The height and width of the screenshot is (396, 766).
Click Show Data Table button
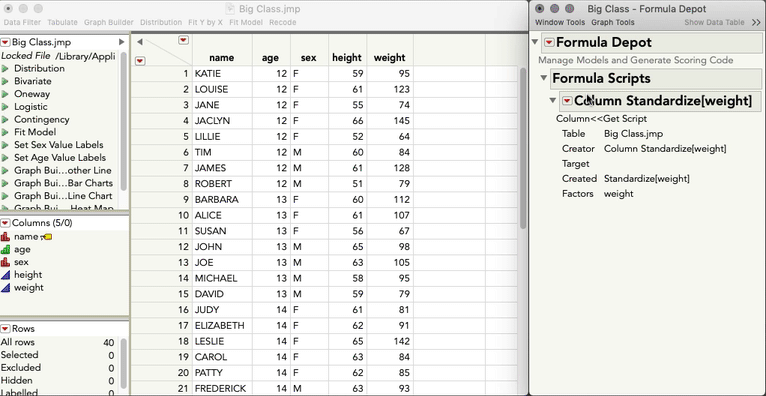[714, 22]
